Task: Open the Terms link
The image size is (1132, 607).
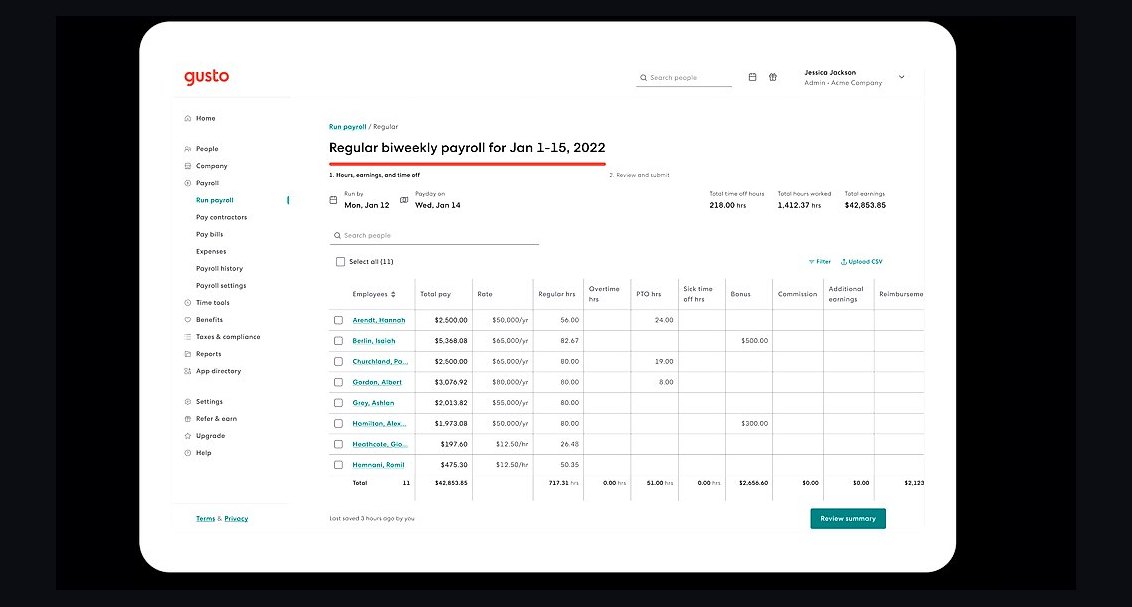Action: 205,519
